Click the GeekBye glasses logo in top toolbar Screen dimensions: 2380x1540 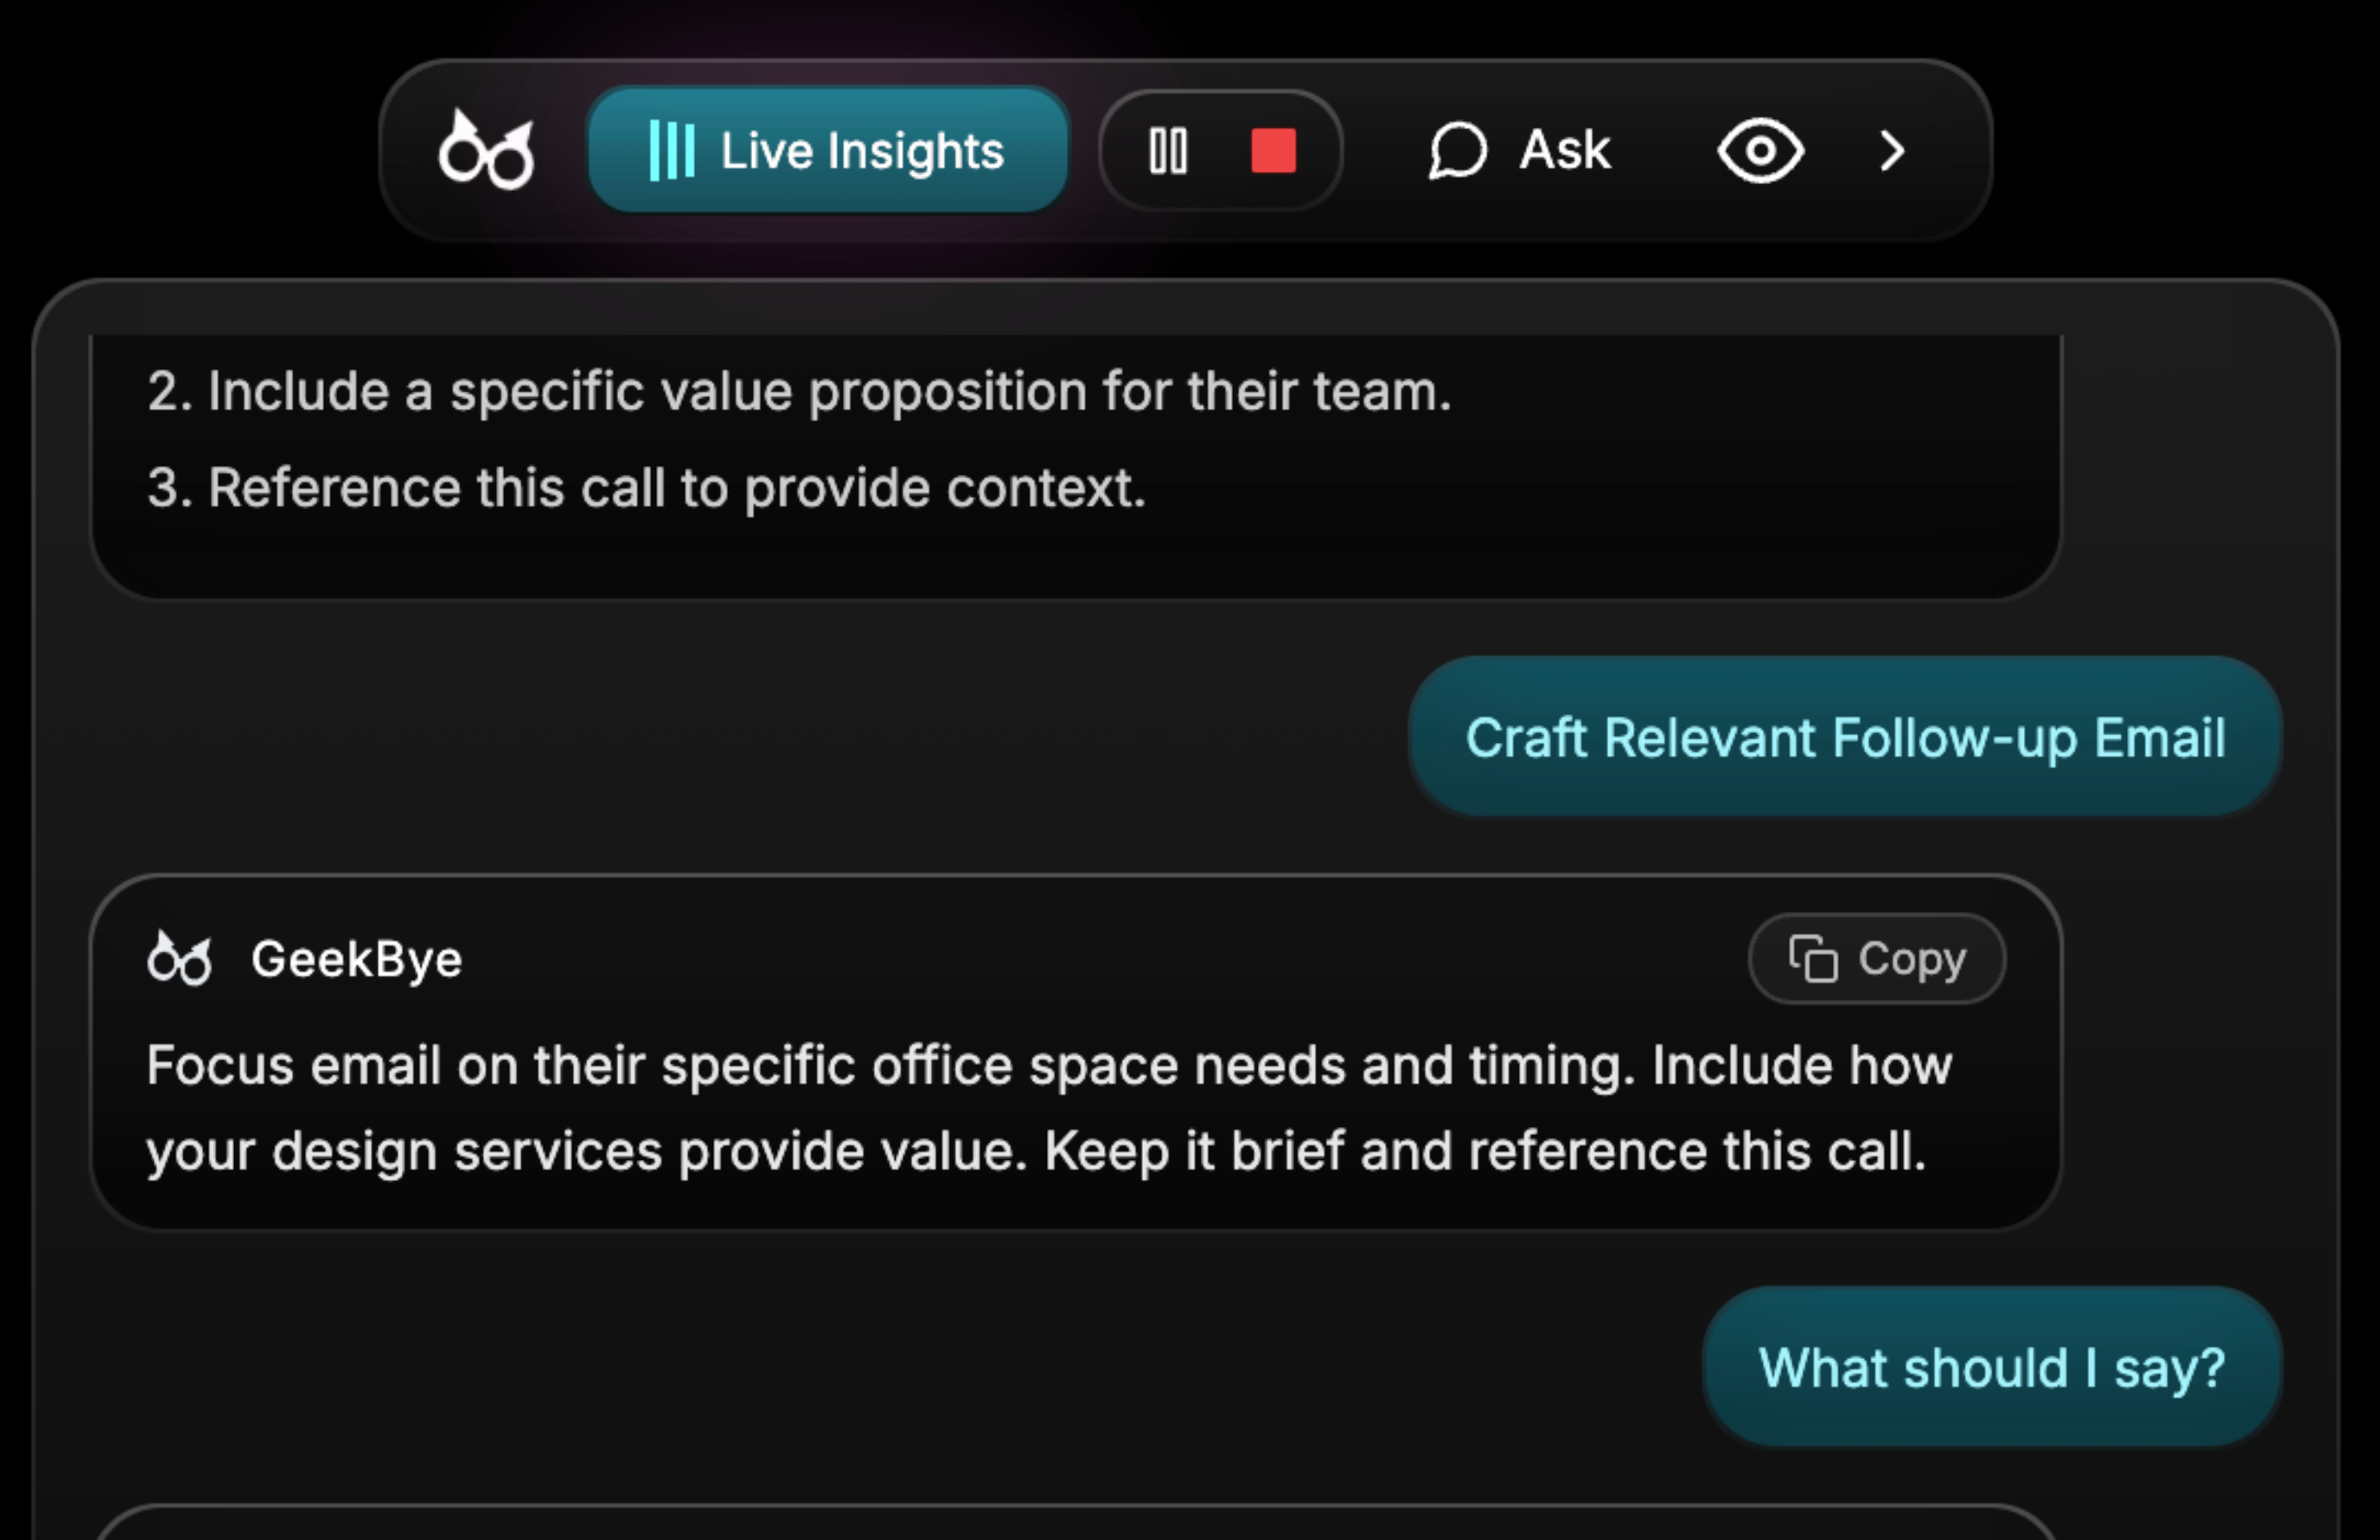pos(486,150)
